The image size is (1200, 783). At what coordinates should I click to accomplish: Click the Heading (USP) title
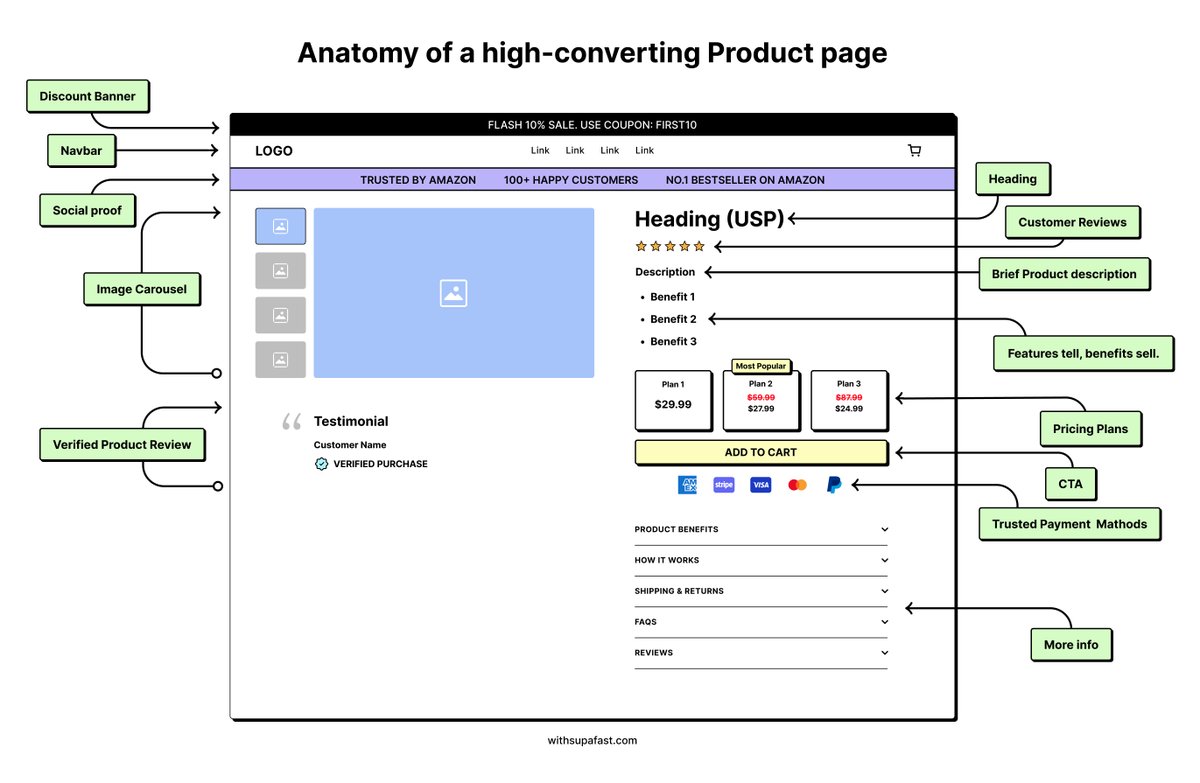(x=710, y=218)
